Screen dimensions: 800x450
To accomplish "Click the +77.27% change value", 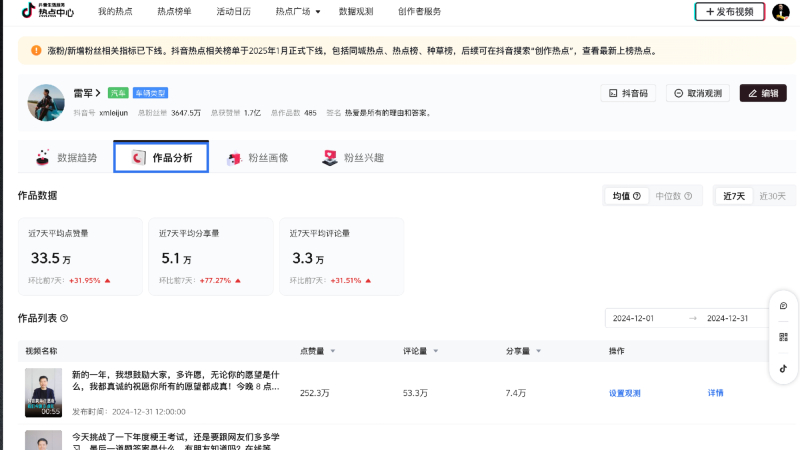I will point(215,281).
